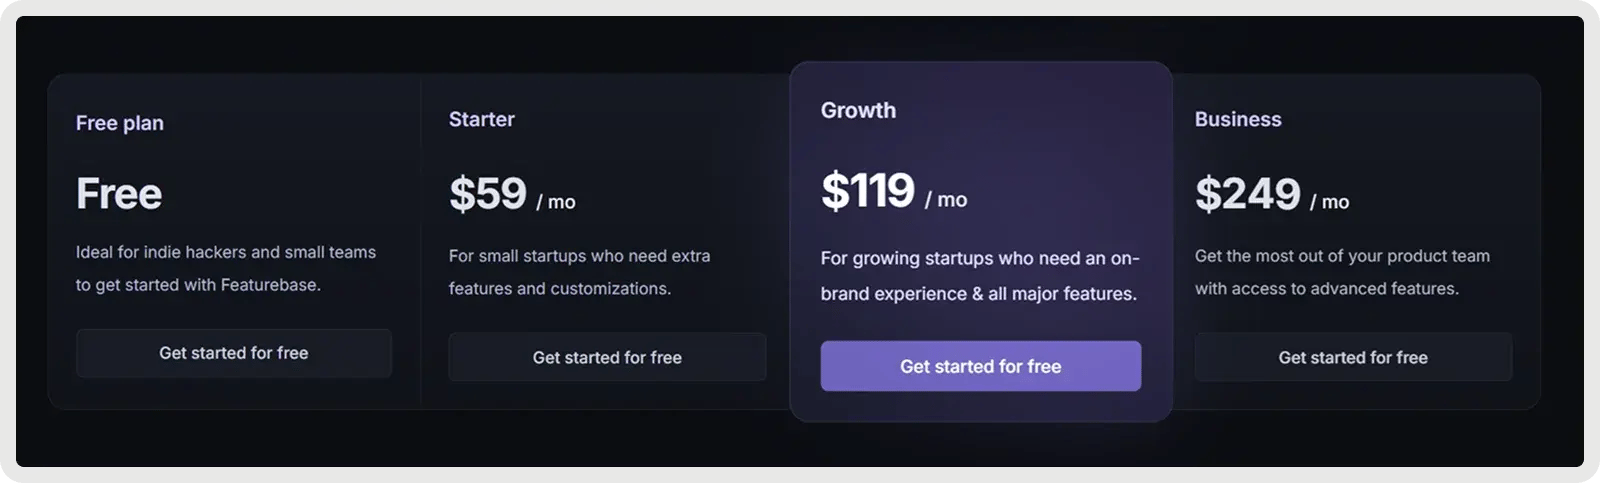Click the $249 price amount
This screenshot has height=483, width=1600.
pyautogui.click(x=1248, y=193)
